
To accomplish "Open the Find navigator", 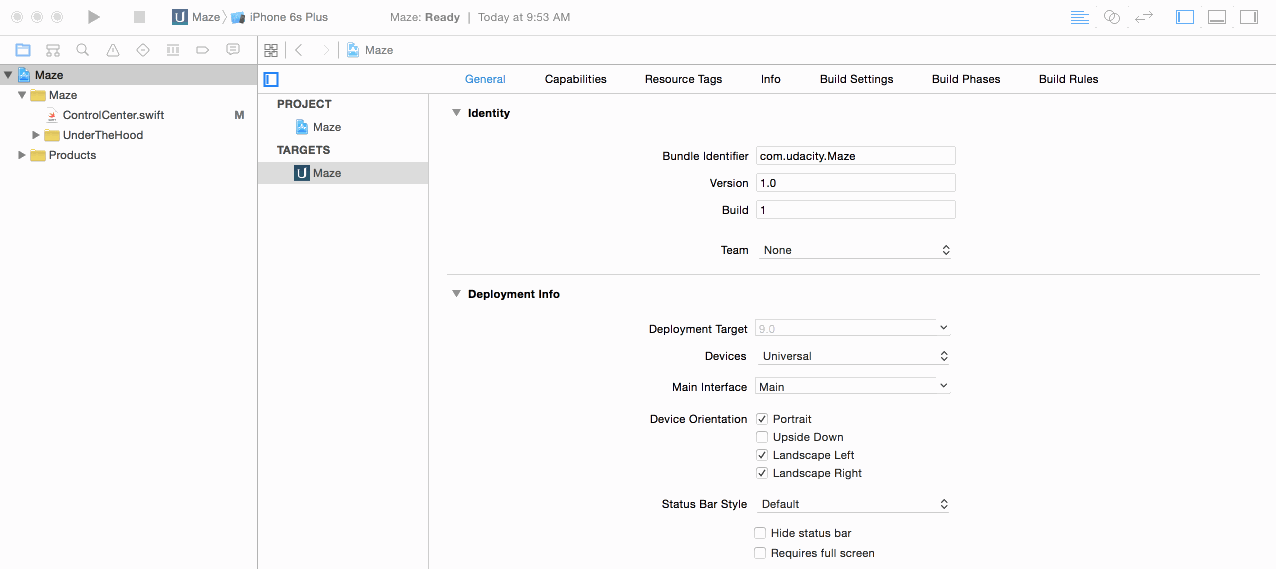I will click(83, 50).
